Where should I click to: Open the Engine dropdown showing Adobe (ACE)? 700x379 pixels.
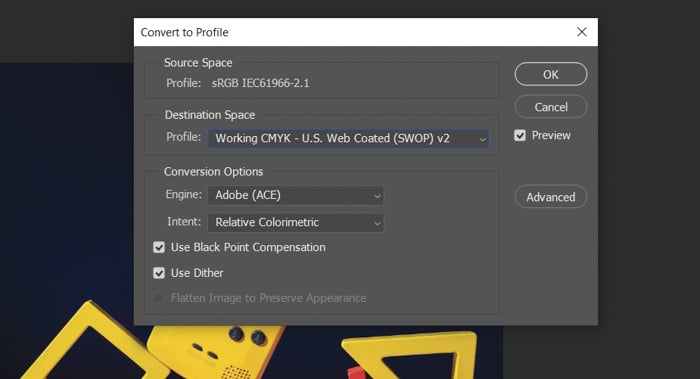pyautogui.click(x=295, y=195)
